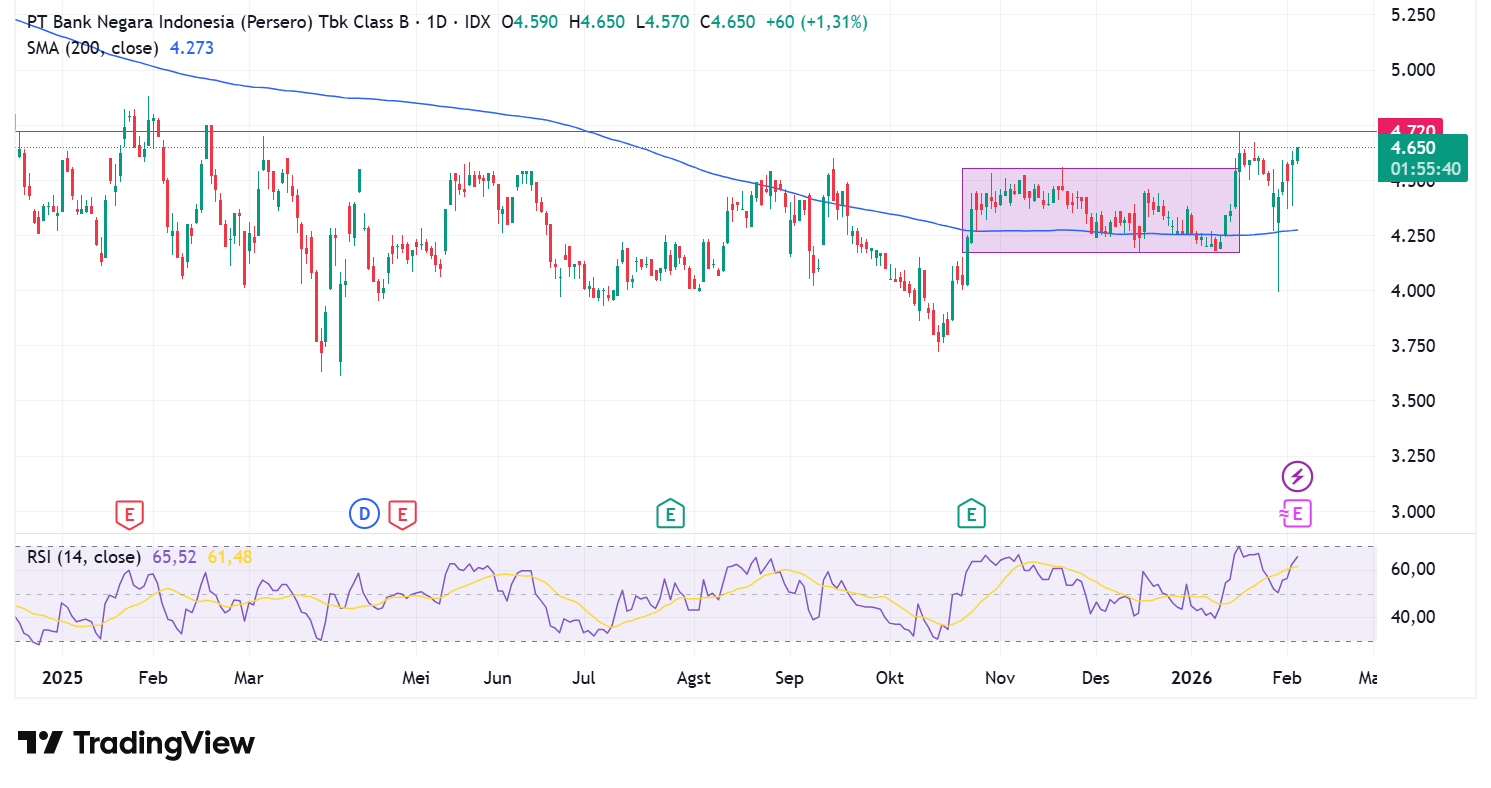Click the TradingView logo
1491x788 pixels.
136,743
